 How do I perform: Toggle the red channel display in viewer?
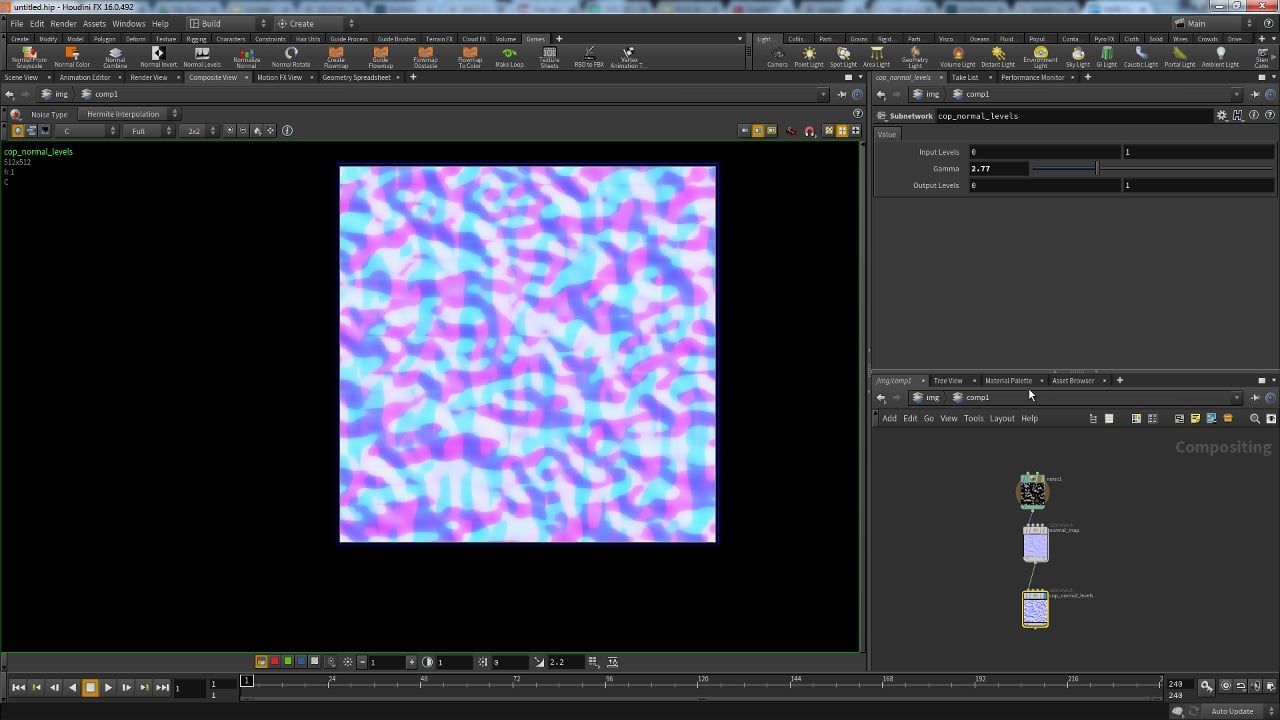[274, 661]
